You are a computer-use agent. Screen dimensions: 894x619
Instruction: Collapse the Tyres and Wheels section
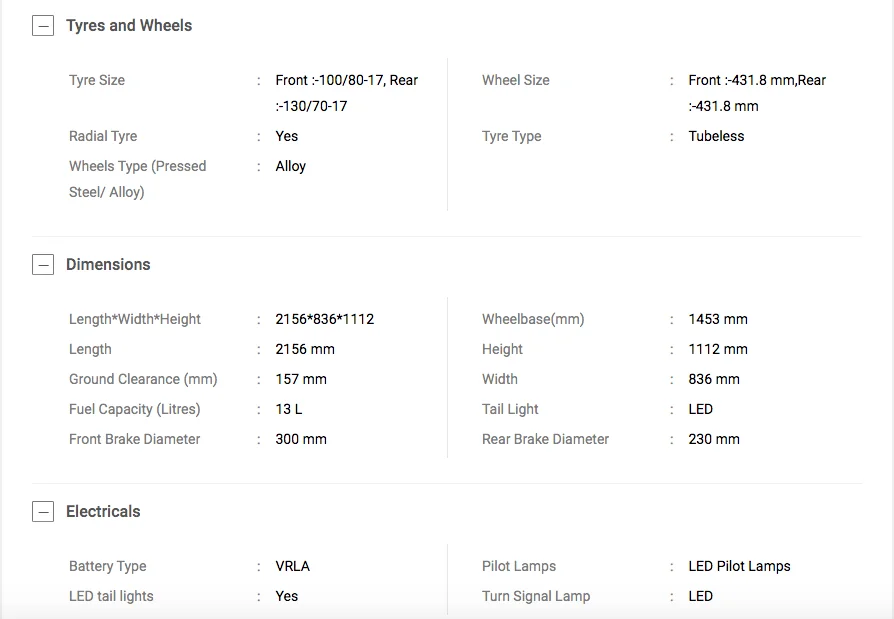[x=43, y=26]
